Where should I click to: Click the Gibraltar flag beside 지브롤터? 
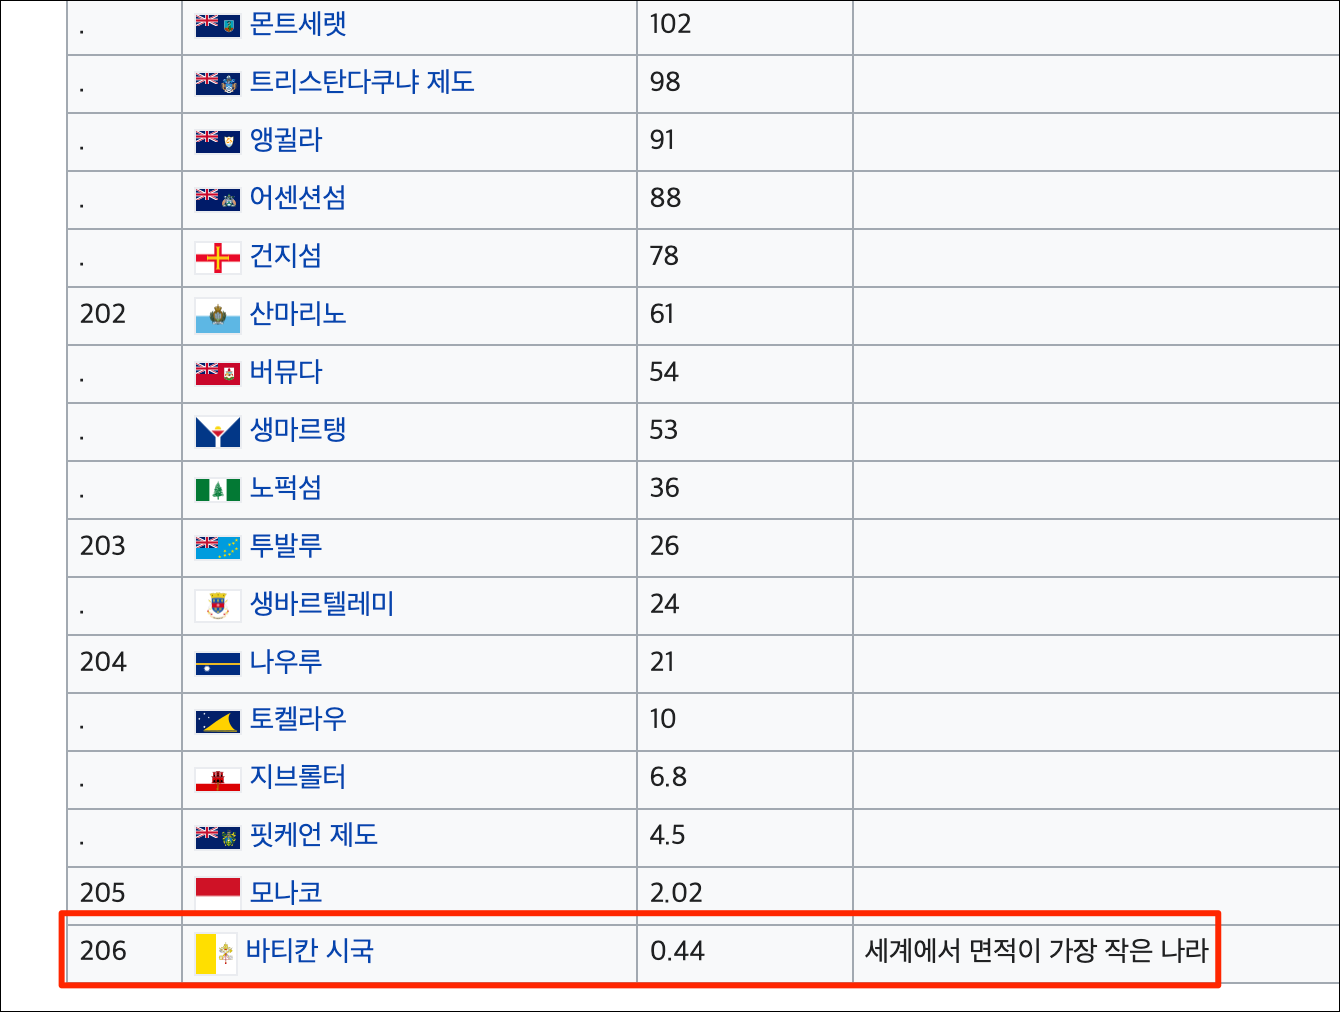[218, 779]
